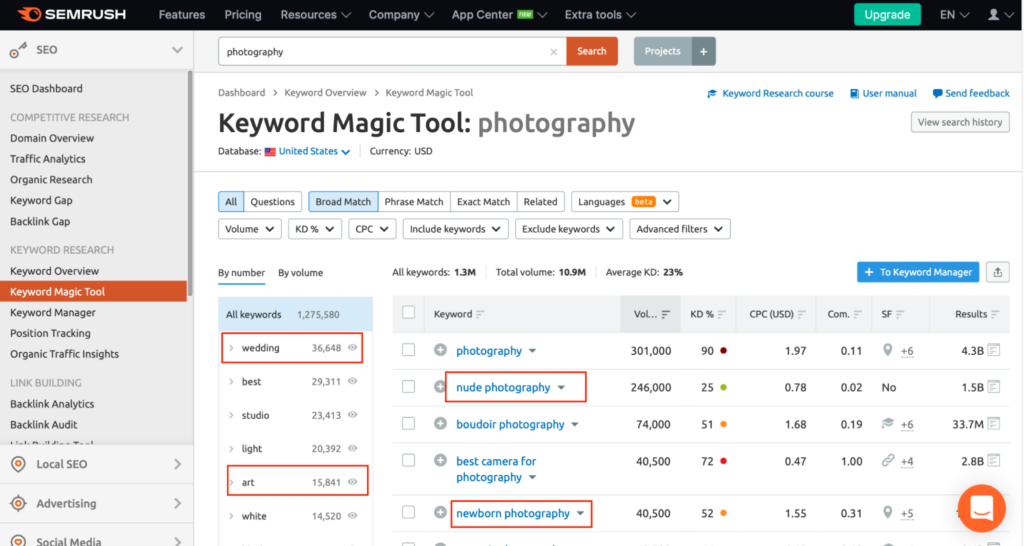This screenshot has width=1024, height=546.
Task: Select the Exact Match tab
Action: tap(483, 202)
